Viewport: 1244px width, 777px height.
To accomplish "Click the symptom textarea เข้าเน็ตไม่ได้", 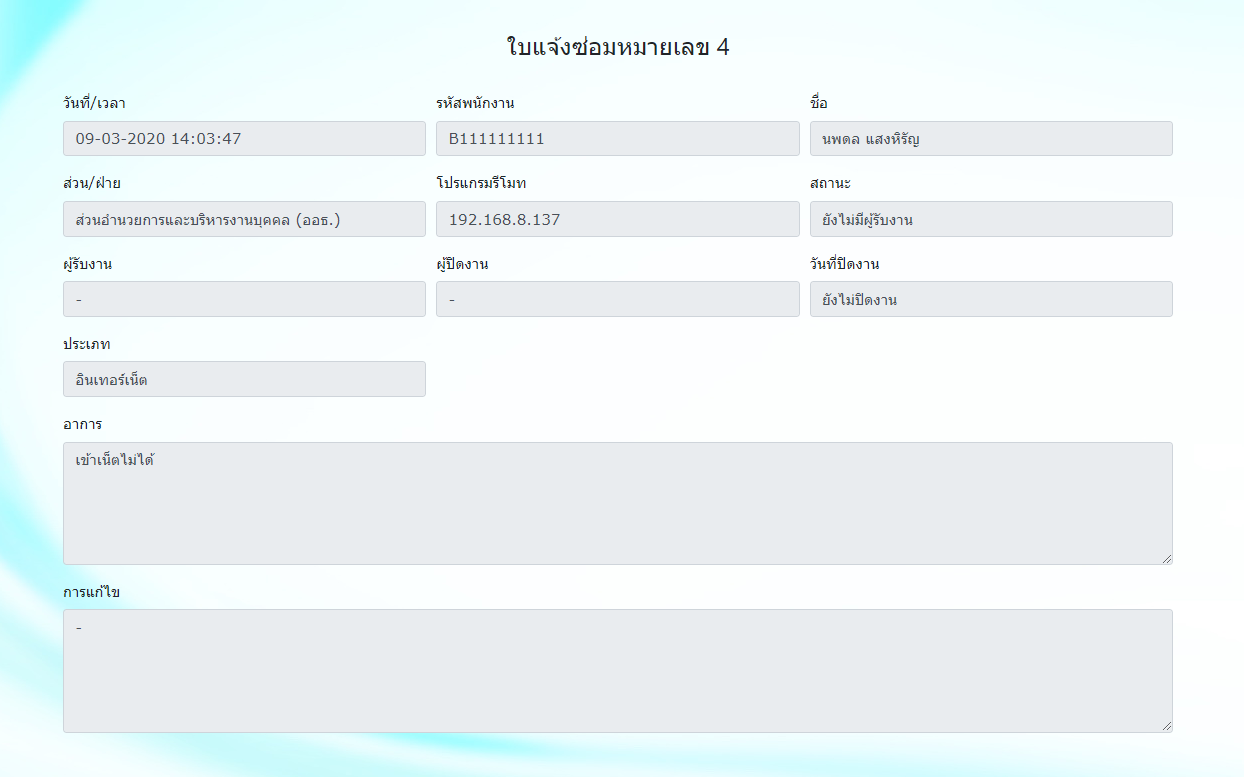I will [618, 503].
